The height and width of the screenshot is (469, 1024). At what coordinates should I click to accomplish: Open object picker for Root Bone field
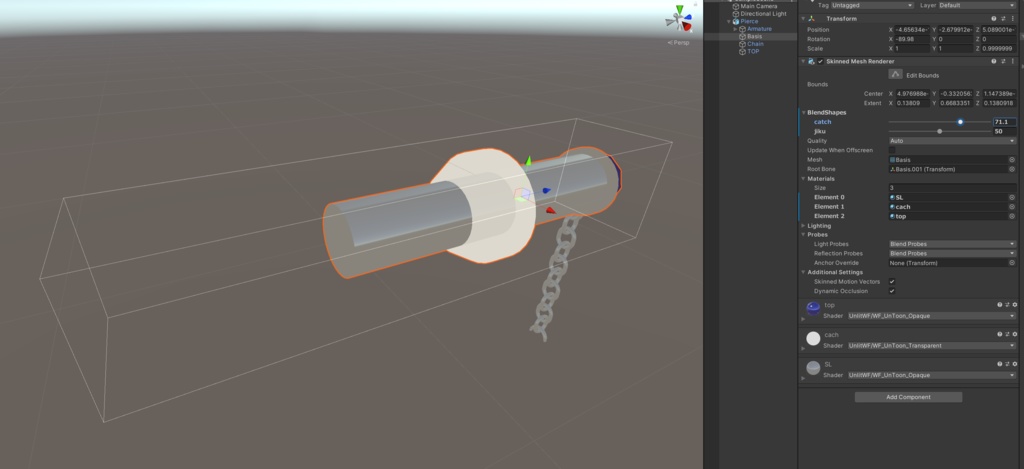pos(1012,169)
